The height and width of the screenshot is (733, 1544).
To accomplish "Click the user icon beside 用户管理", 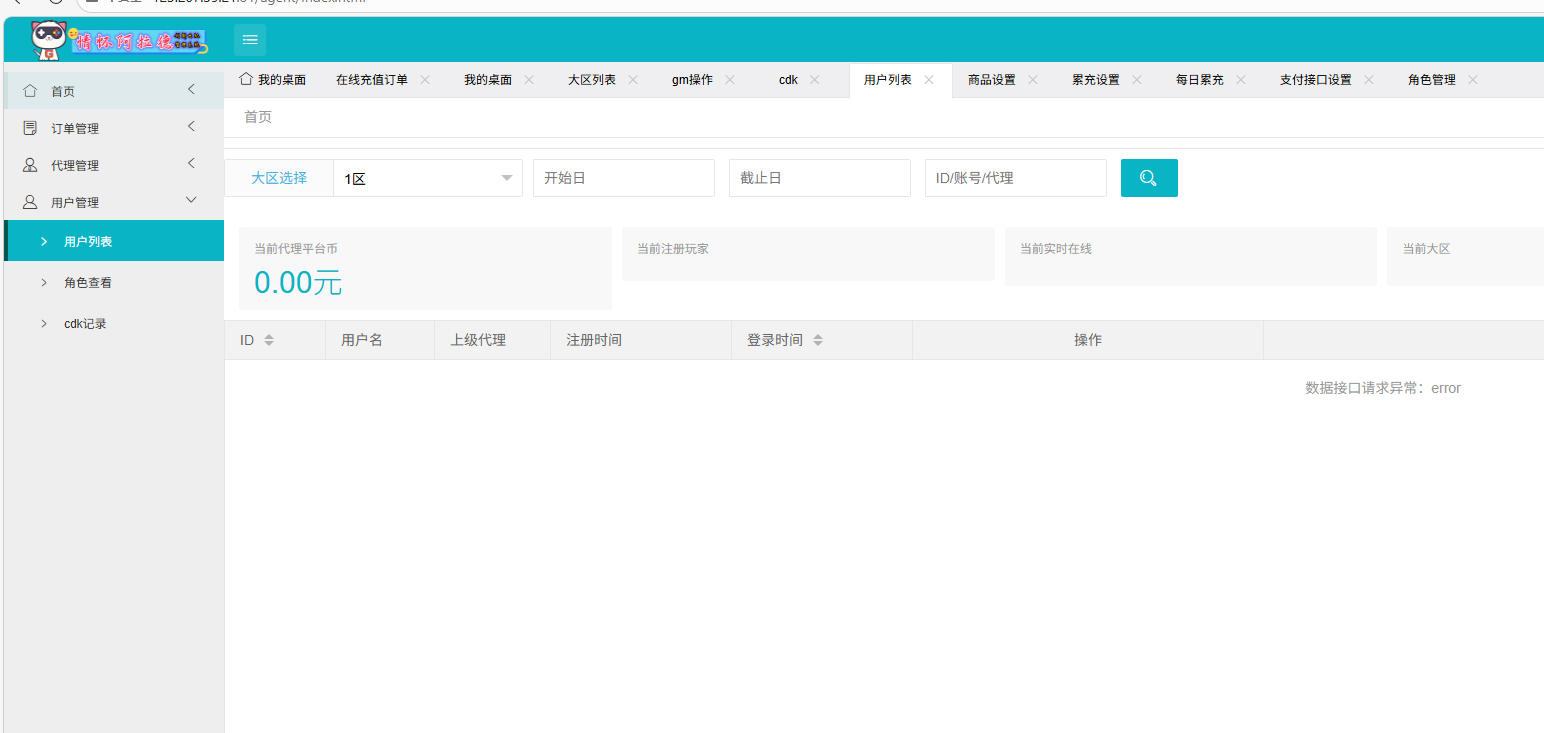I will click(x=31, y=200).
